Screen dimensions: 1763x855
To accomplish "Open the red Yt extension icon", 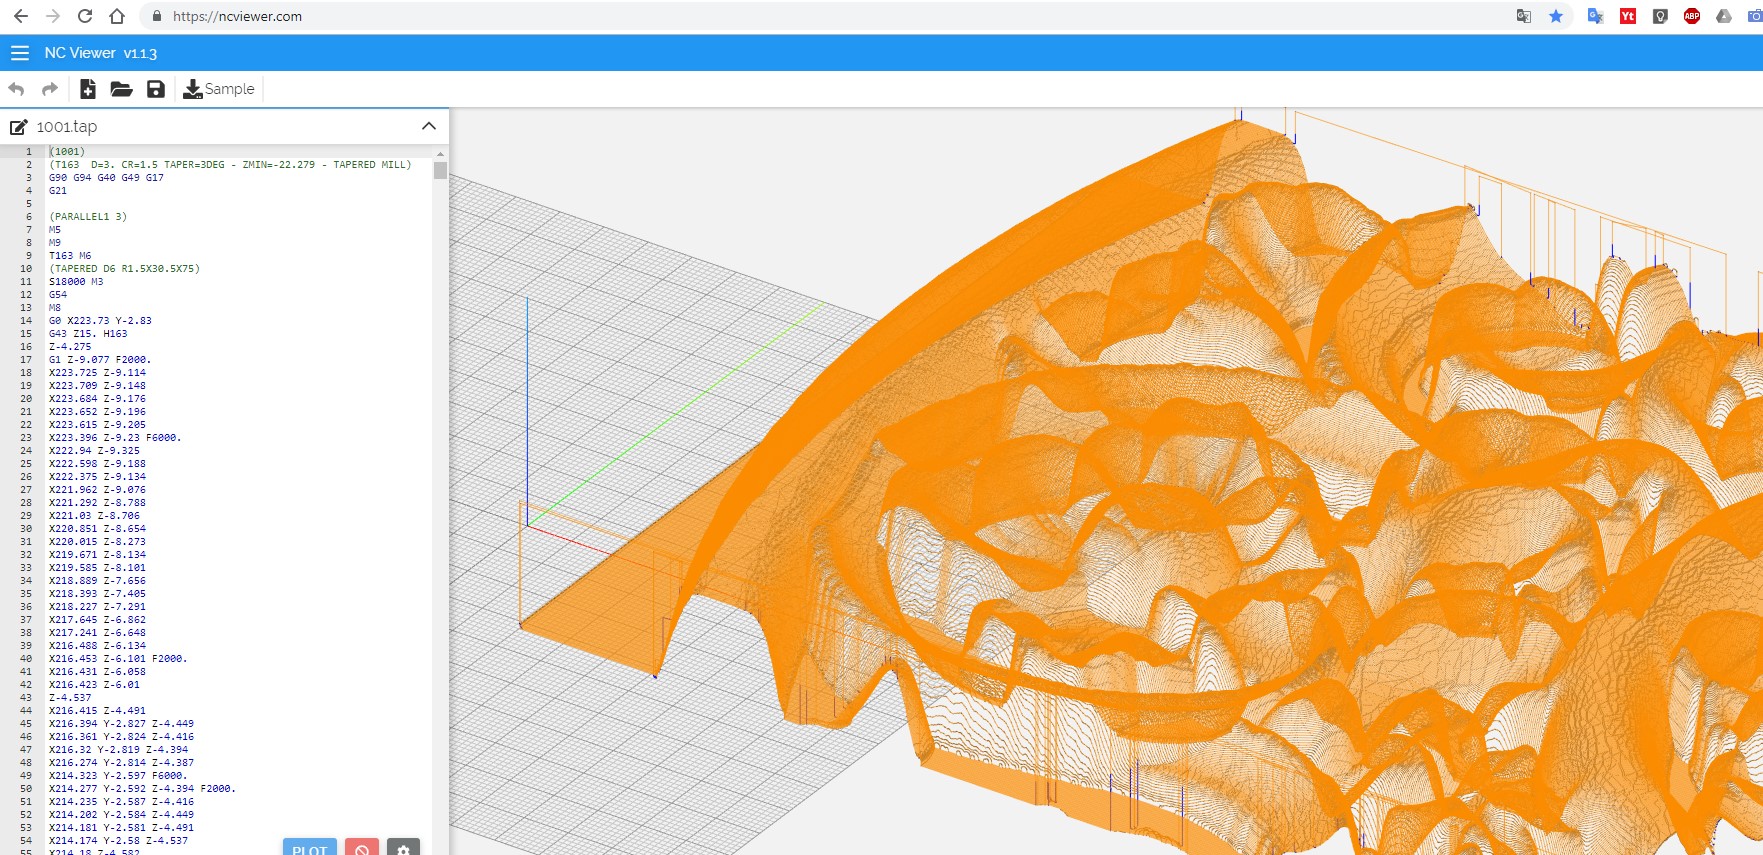I will point(1628,16).
